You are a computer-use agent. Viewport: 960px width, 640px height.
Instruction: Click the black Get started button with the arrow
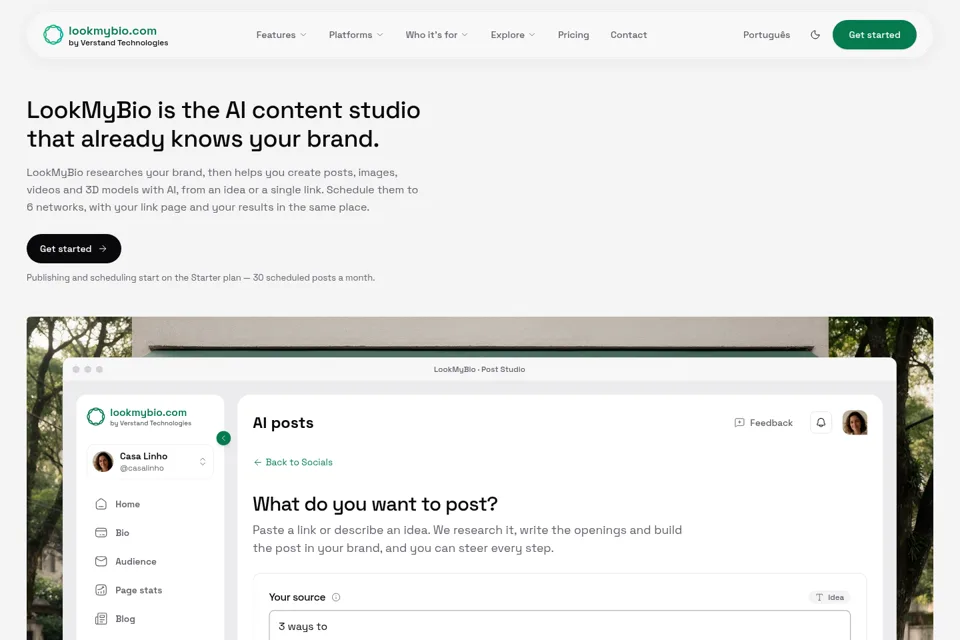click(73, 249)
